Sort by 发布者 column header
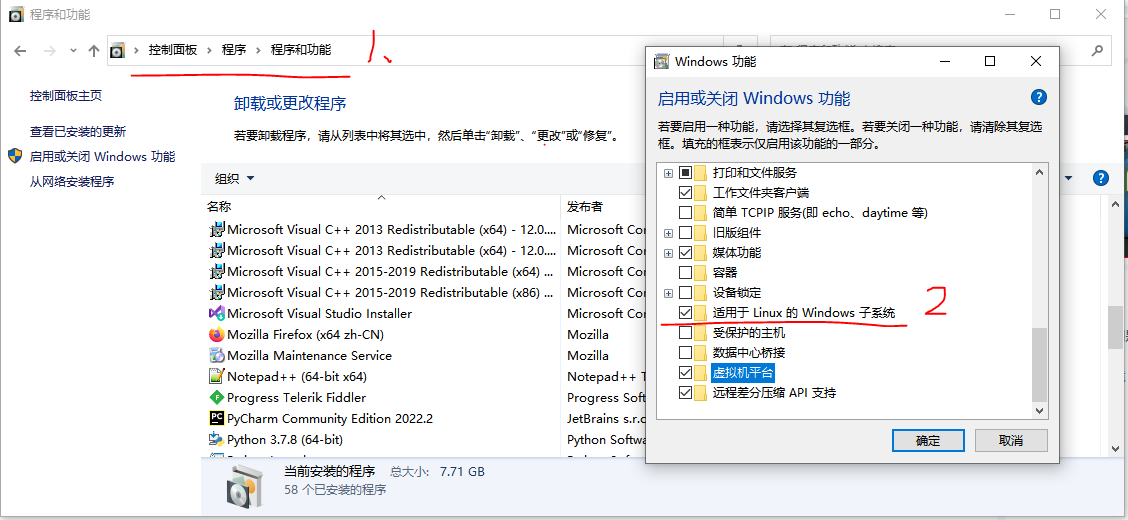Viewport: 1128px width, 520px height. coord(584,206)
